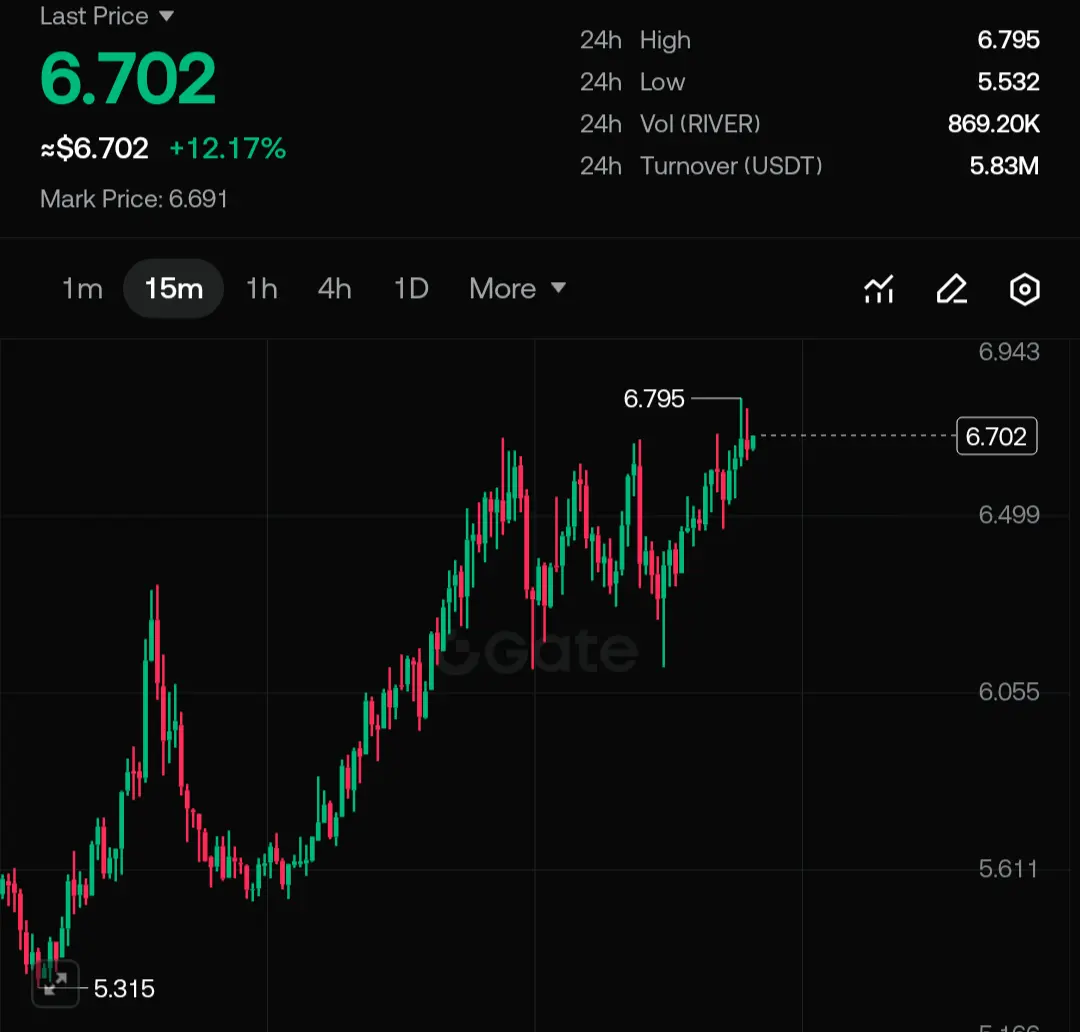1080x1032 pixels.
Task: Select the 15m timeframe tab
Action: pyautogui.click(x=174, y=288)
